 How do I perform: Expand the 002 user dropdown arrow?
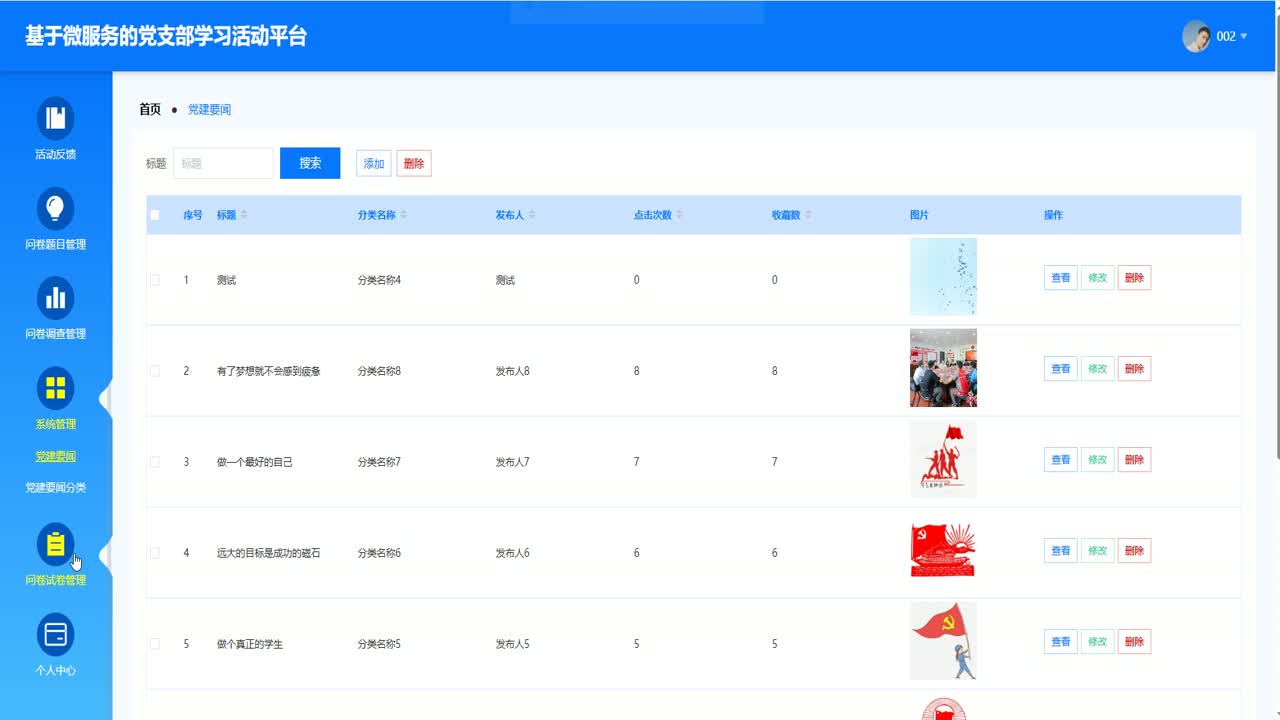coord(1244,37)
